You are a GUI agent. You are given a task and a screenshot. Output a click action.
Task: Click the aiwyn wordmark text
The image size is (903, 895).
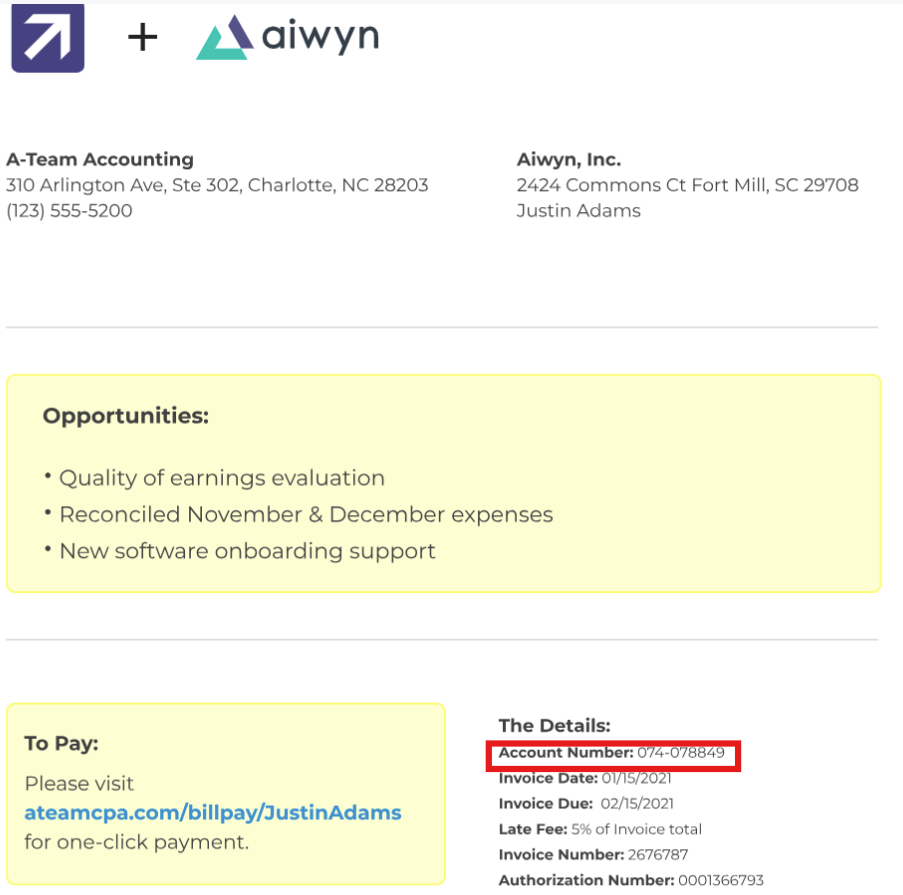[321, 38]
